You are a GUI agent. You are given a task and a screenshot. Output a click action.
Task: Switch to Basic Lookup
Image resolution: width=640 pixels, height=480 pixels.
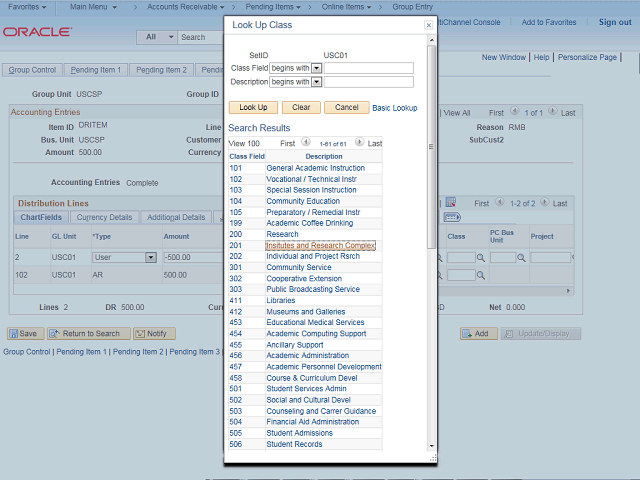point(395,108)
